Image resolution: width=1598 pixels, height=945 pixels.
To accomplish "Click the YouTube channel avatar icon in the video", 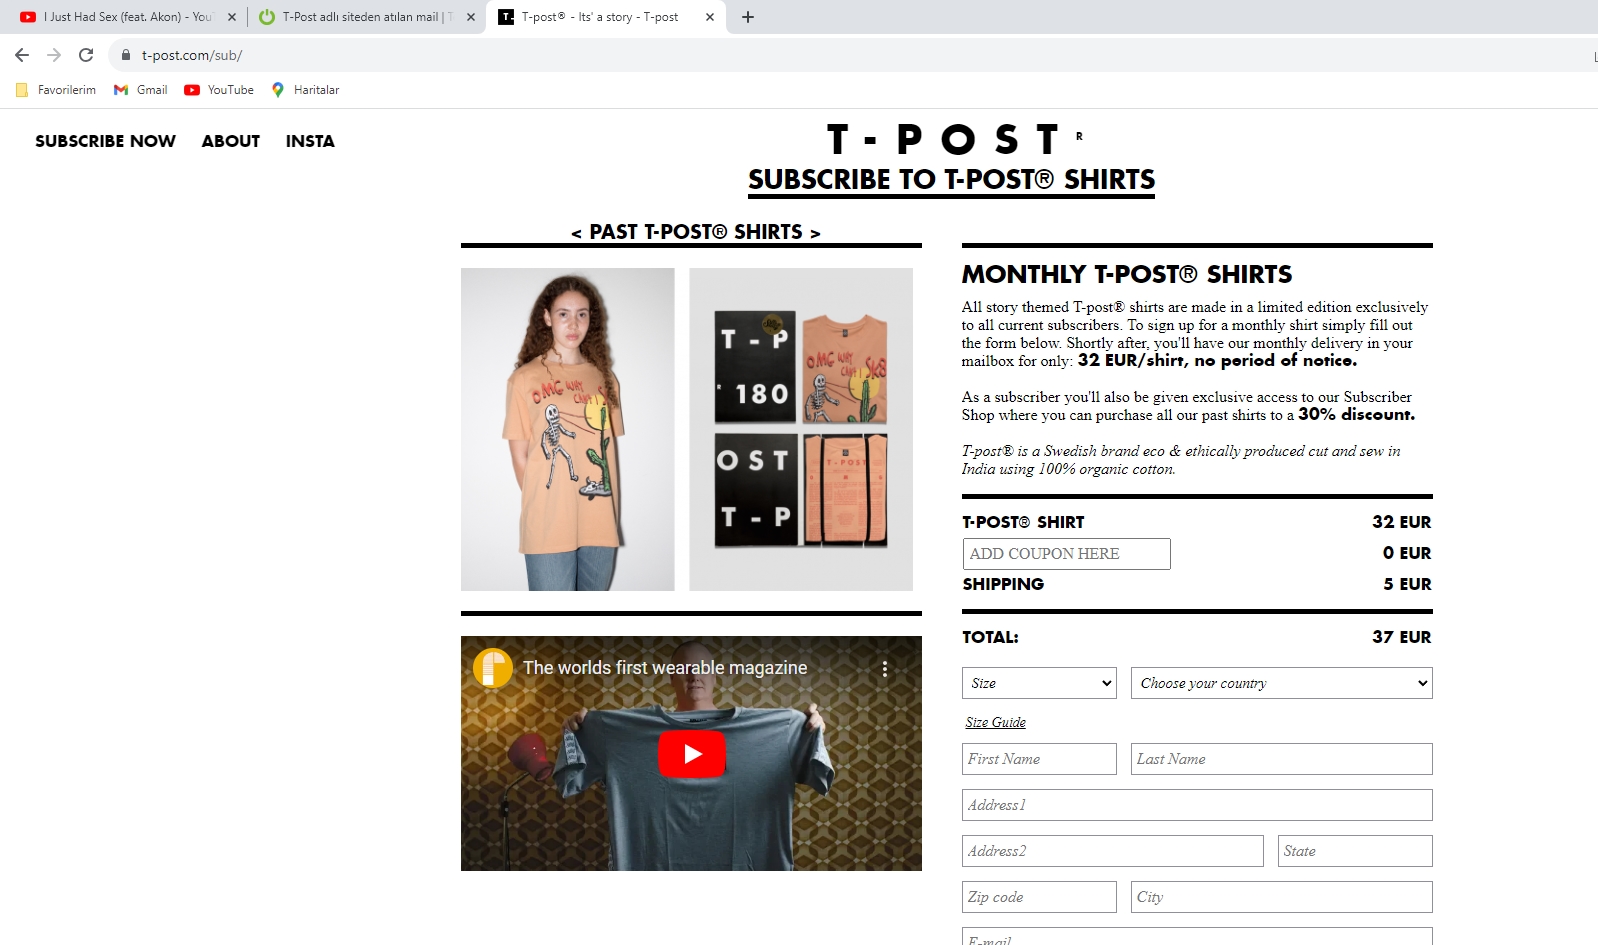I will [x=492, y=668].
